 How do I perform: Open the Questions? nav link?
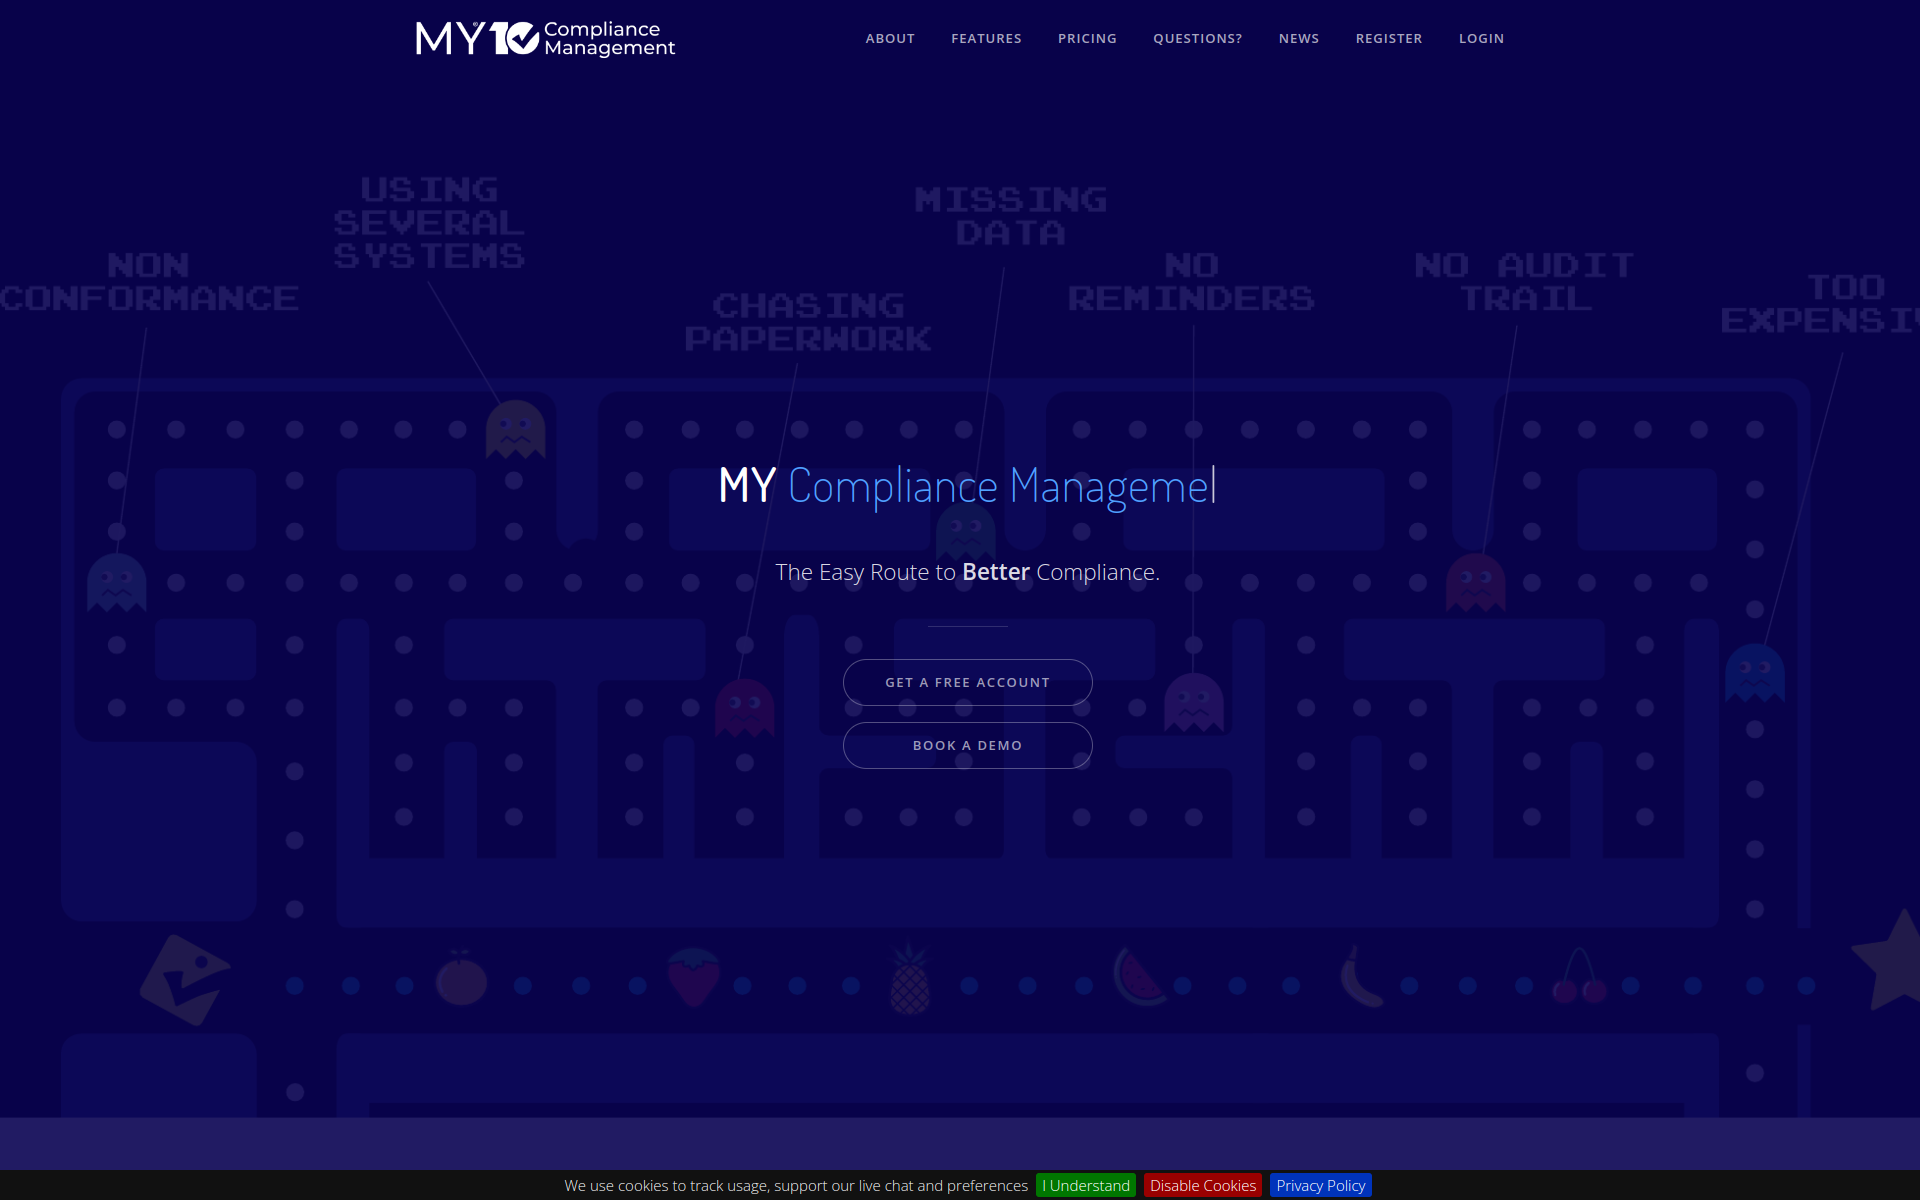[1197, 38]
